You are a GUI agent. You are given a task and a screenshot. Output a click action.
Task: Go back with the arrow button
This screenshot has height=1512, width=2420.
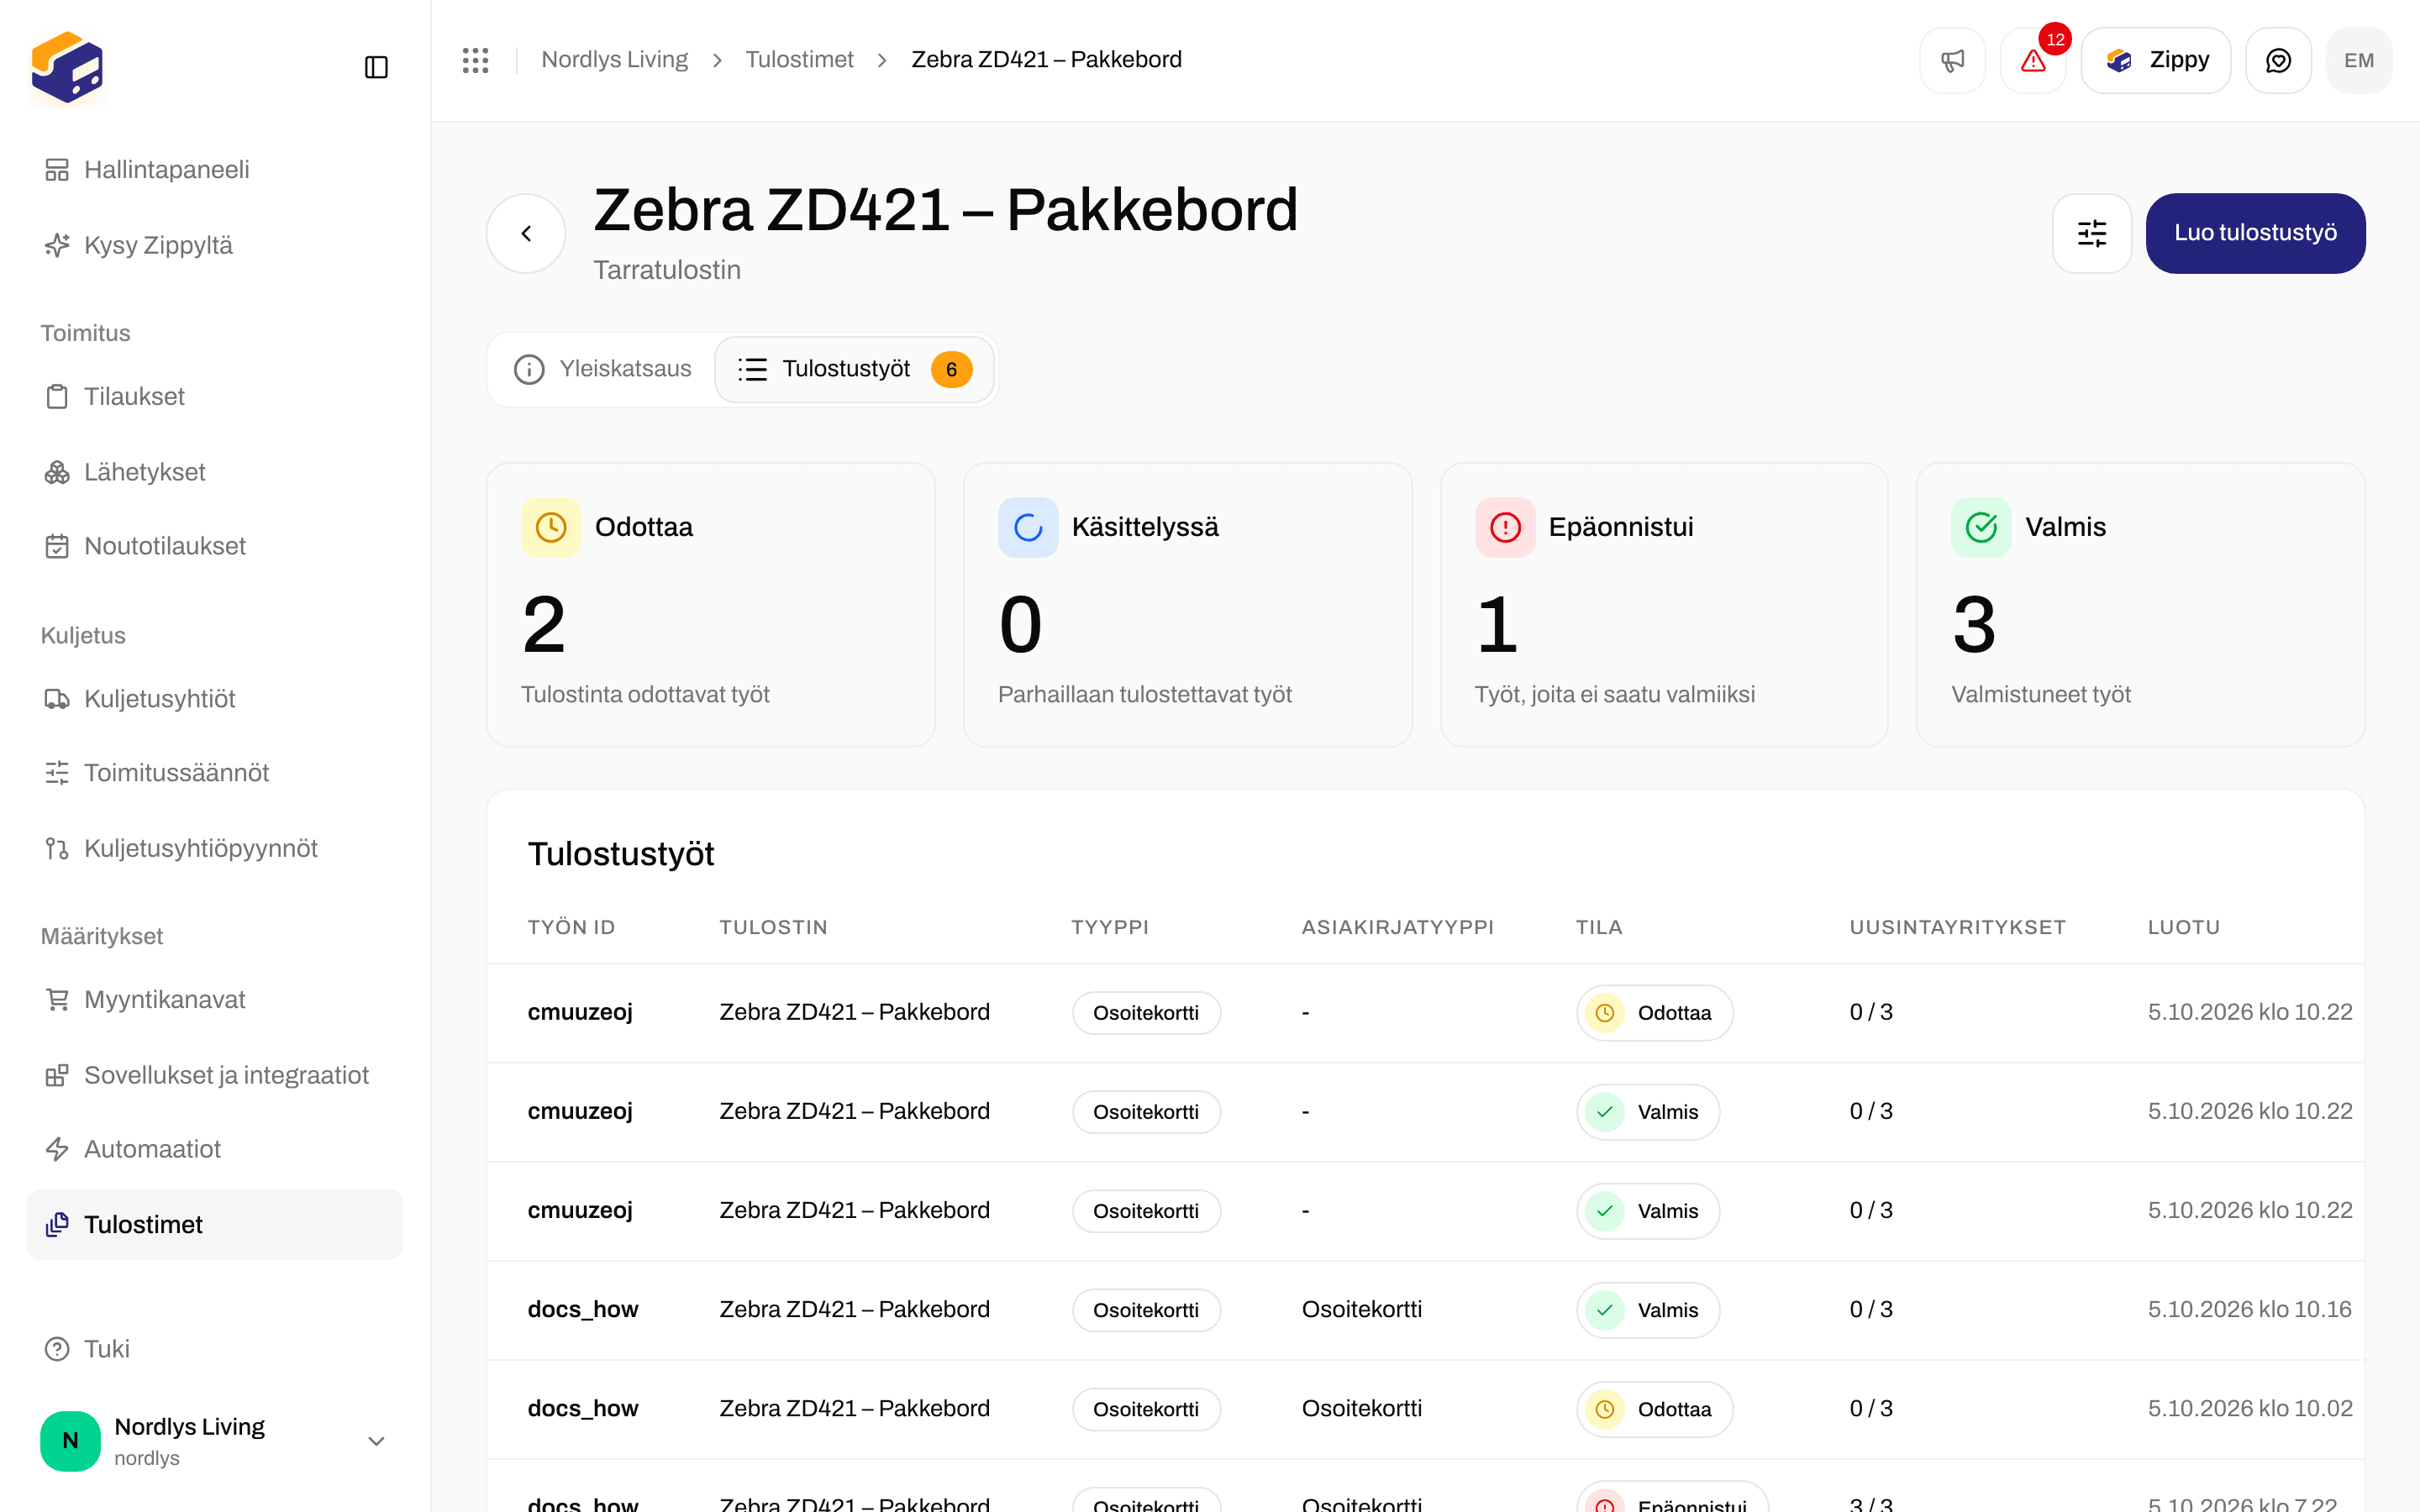pyautogui.click(x=526, y=233)
